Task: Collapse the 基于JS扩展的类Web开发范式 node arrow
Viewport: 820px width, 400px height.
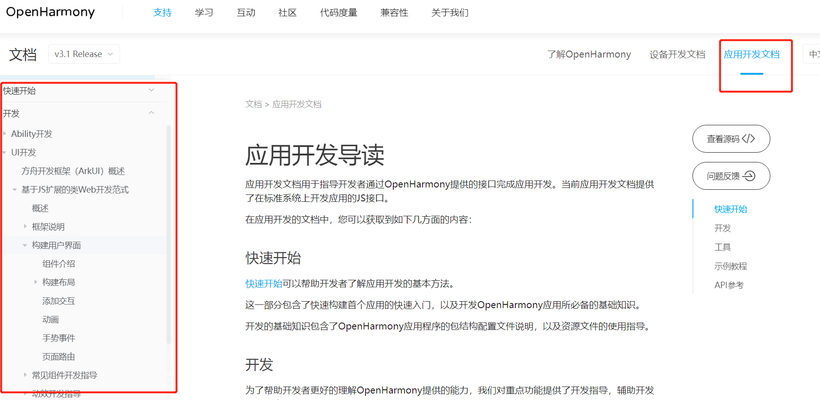Action: (15, 190)
